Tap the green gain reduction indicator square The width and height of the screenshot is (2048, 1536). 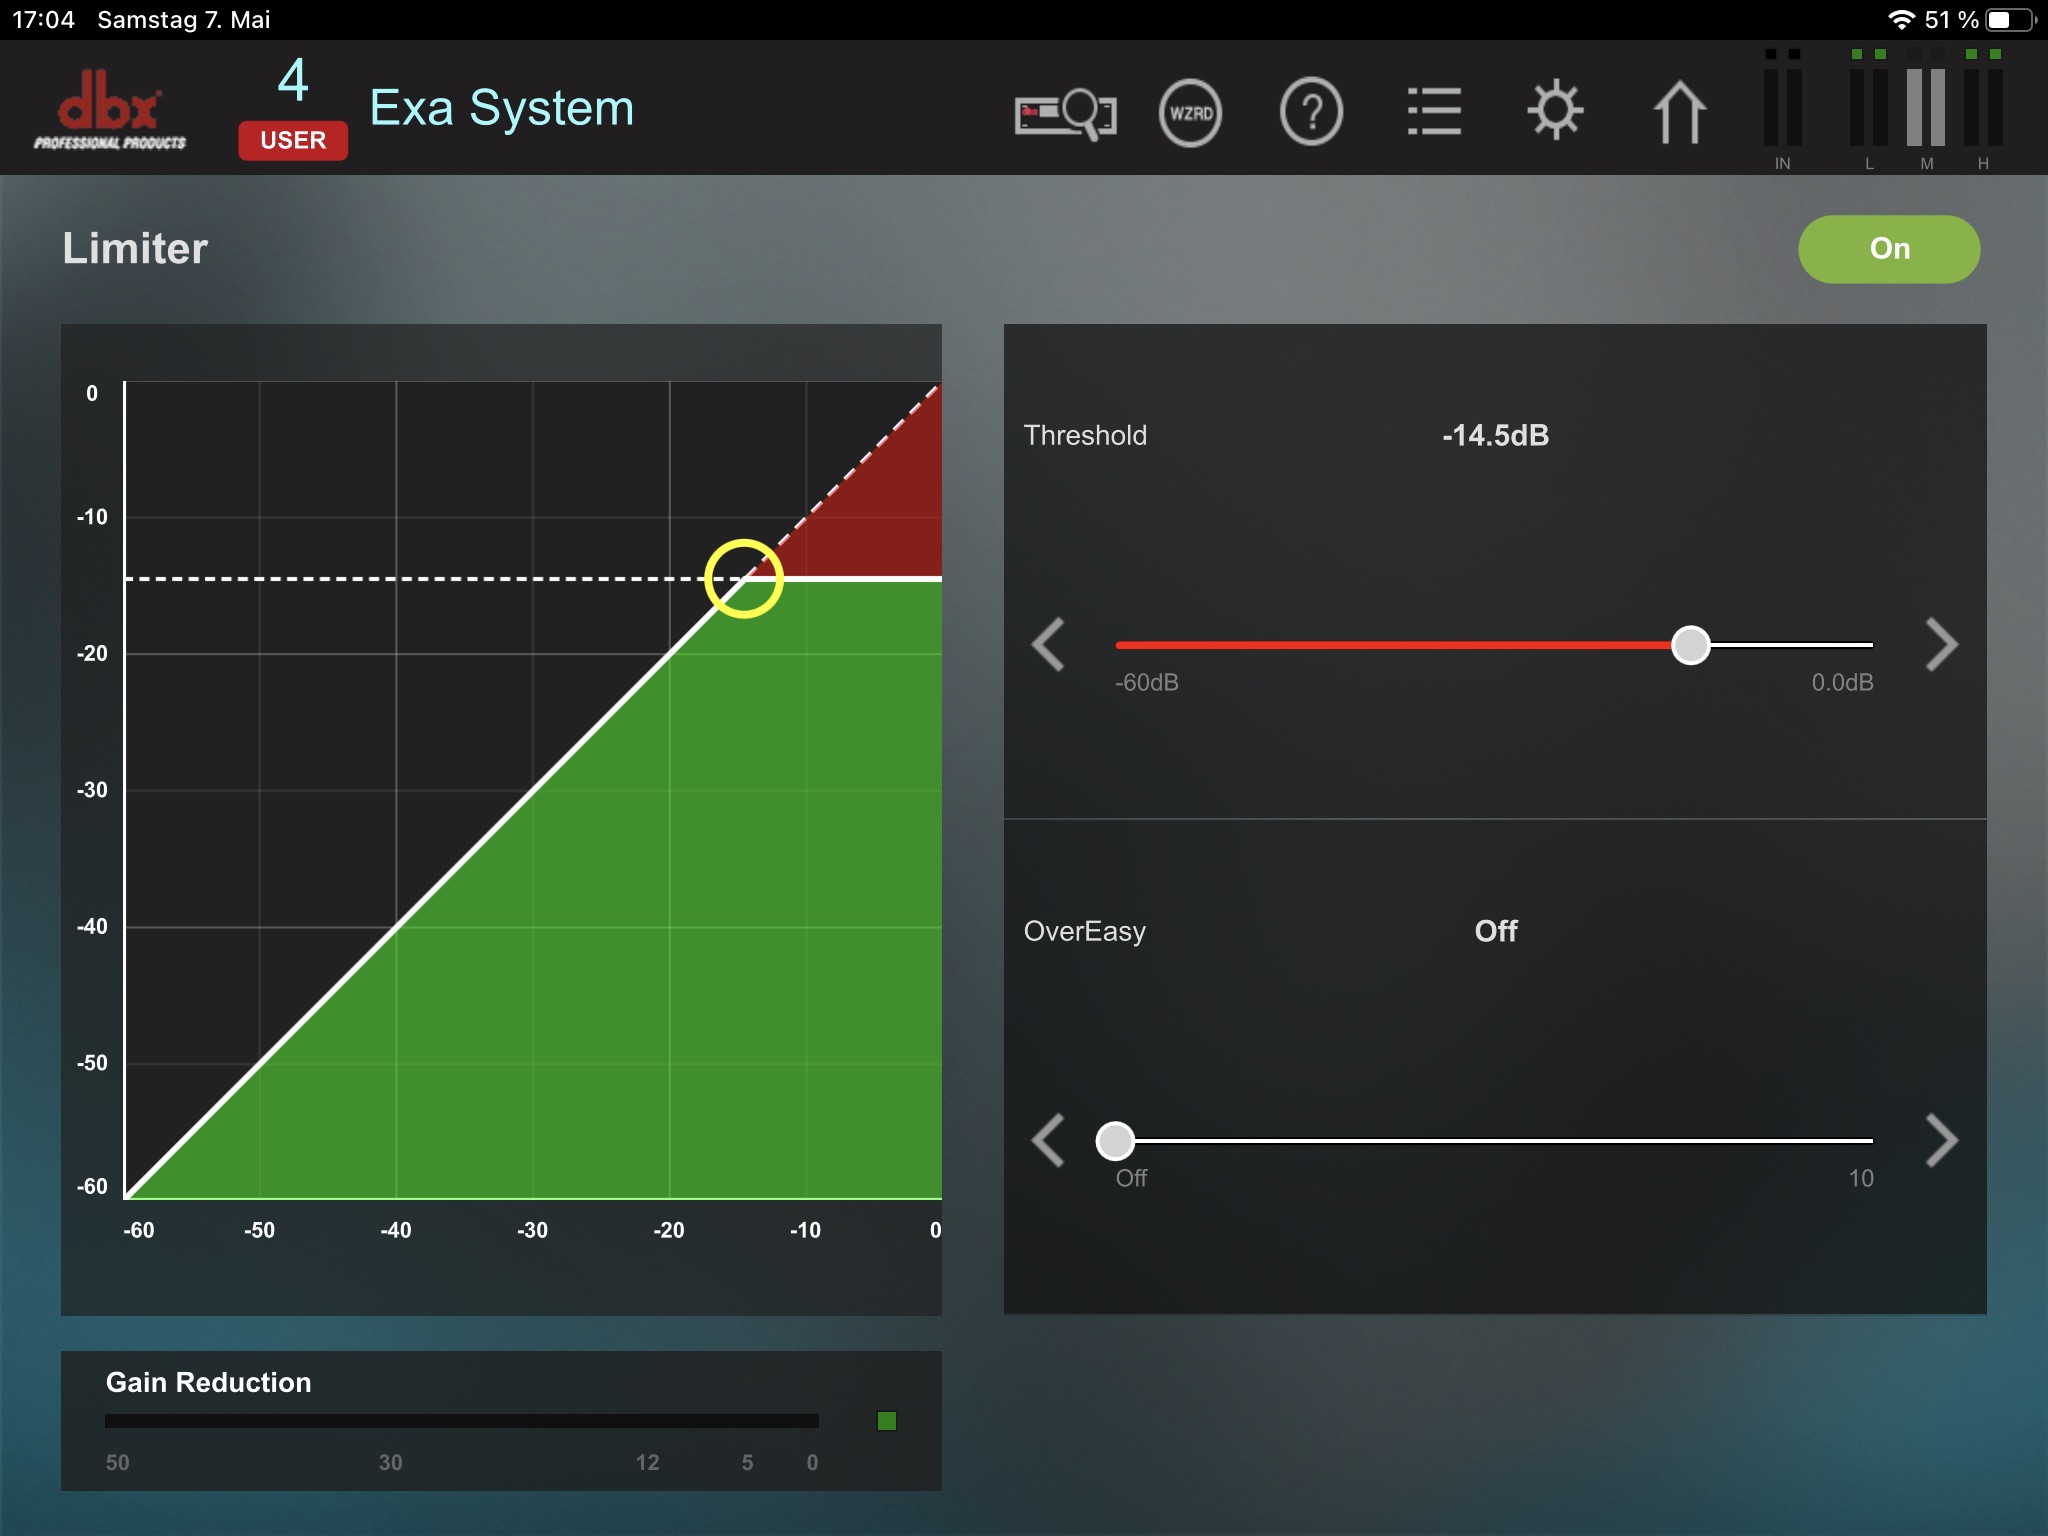coord(886,1421)
